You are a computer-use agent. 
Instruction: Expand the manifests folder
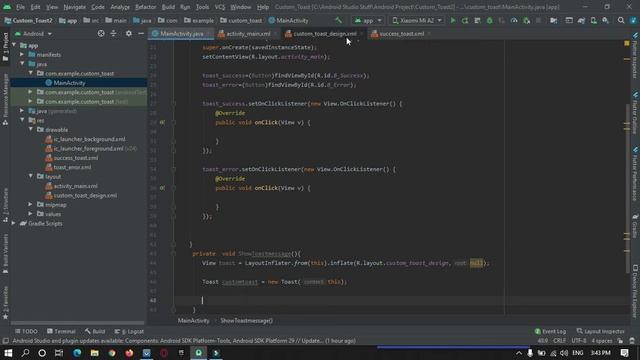point(22,55)
